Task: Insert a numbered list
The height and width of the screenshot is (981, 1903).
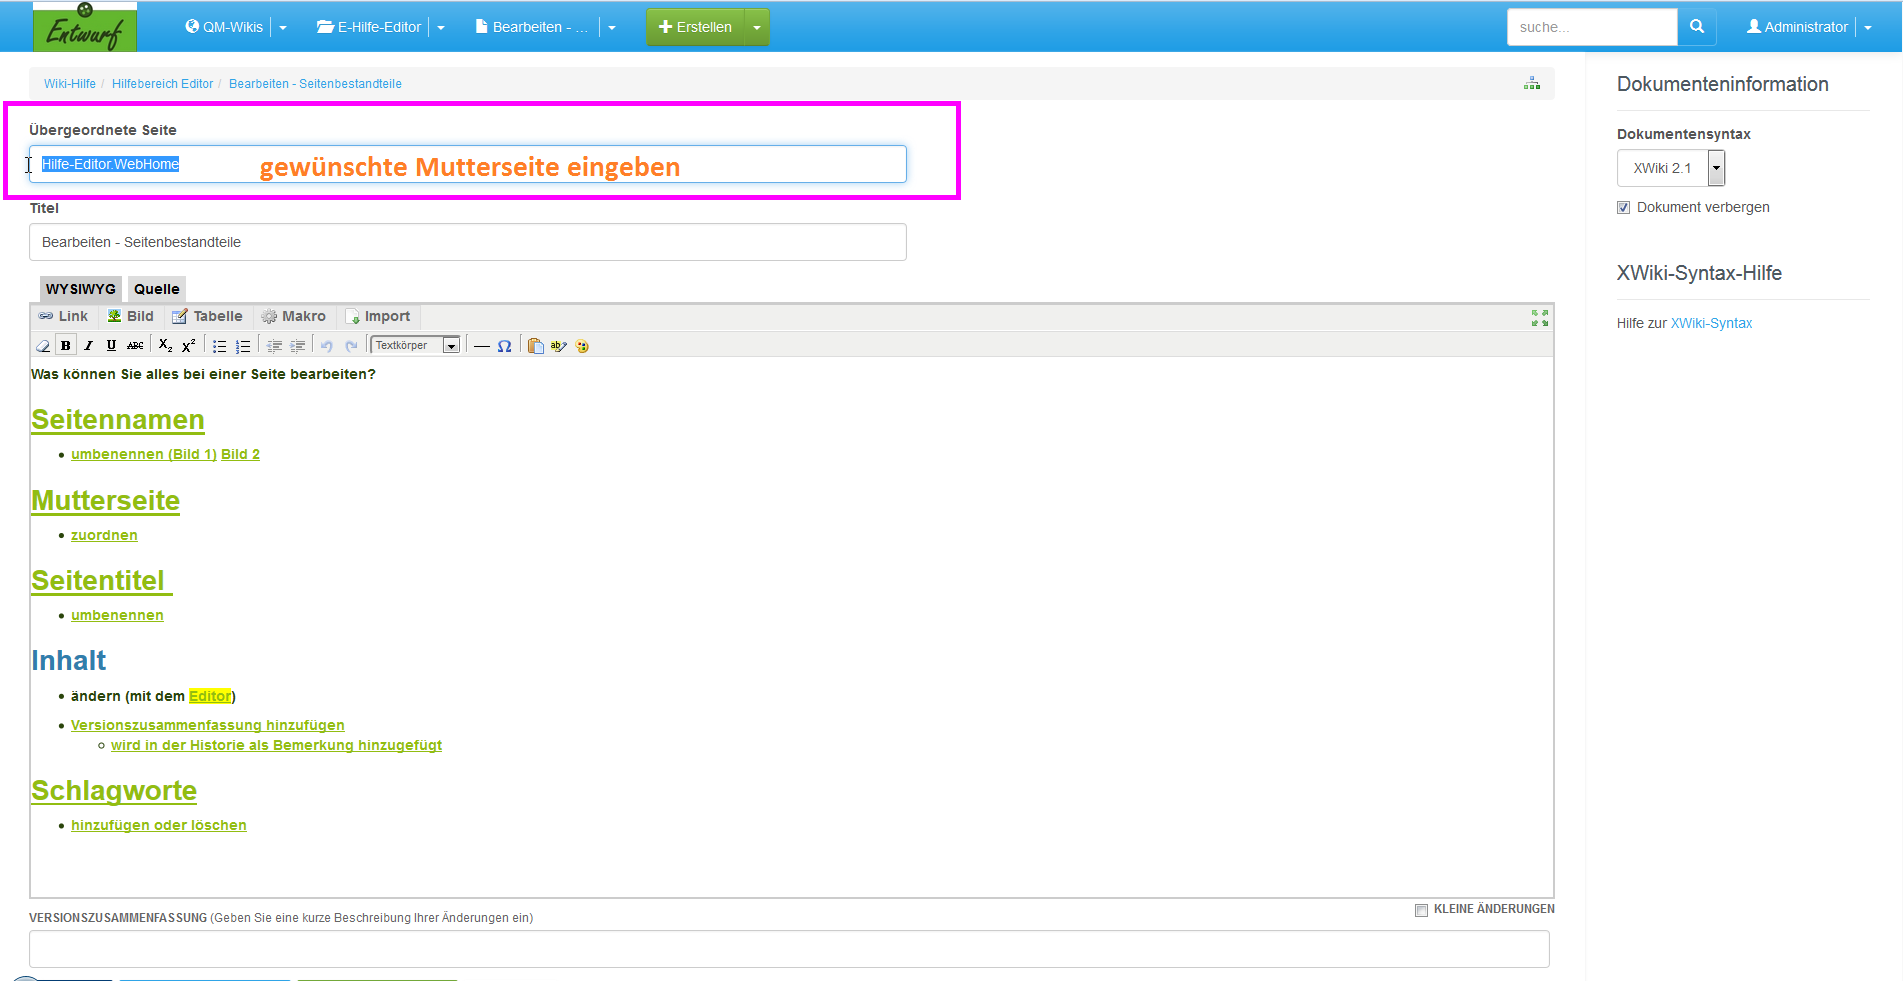Action: pyautogui.click(x=243, y=346)
